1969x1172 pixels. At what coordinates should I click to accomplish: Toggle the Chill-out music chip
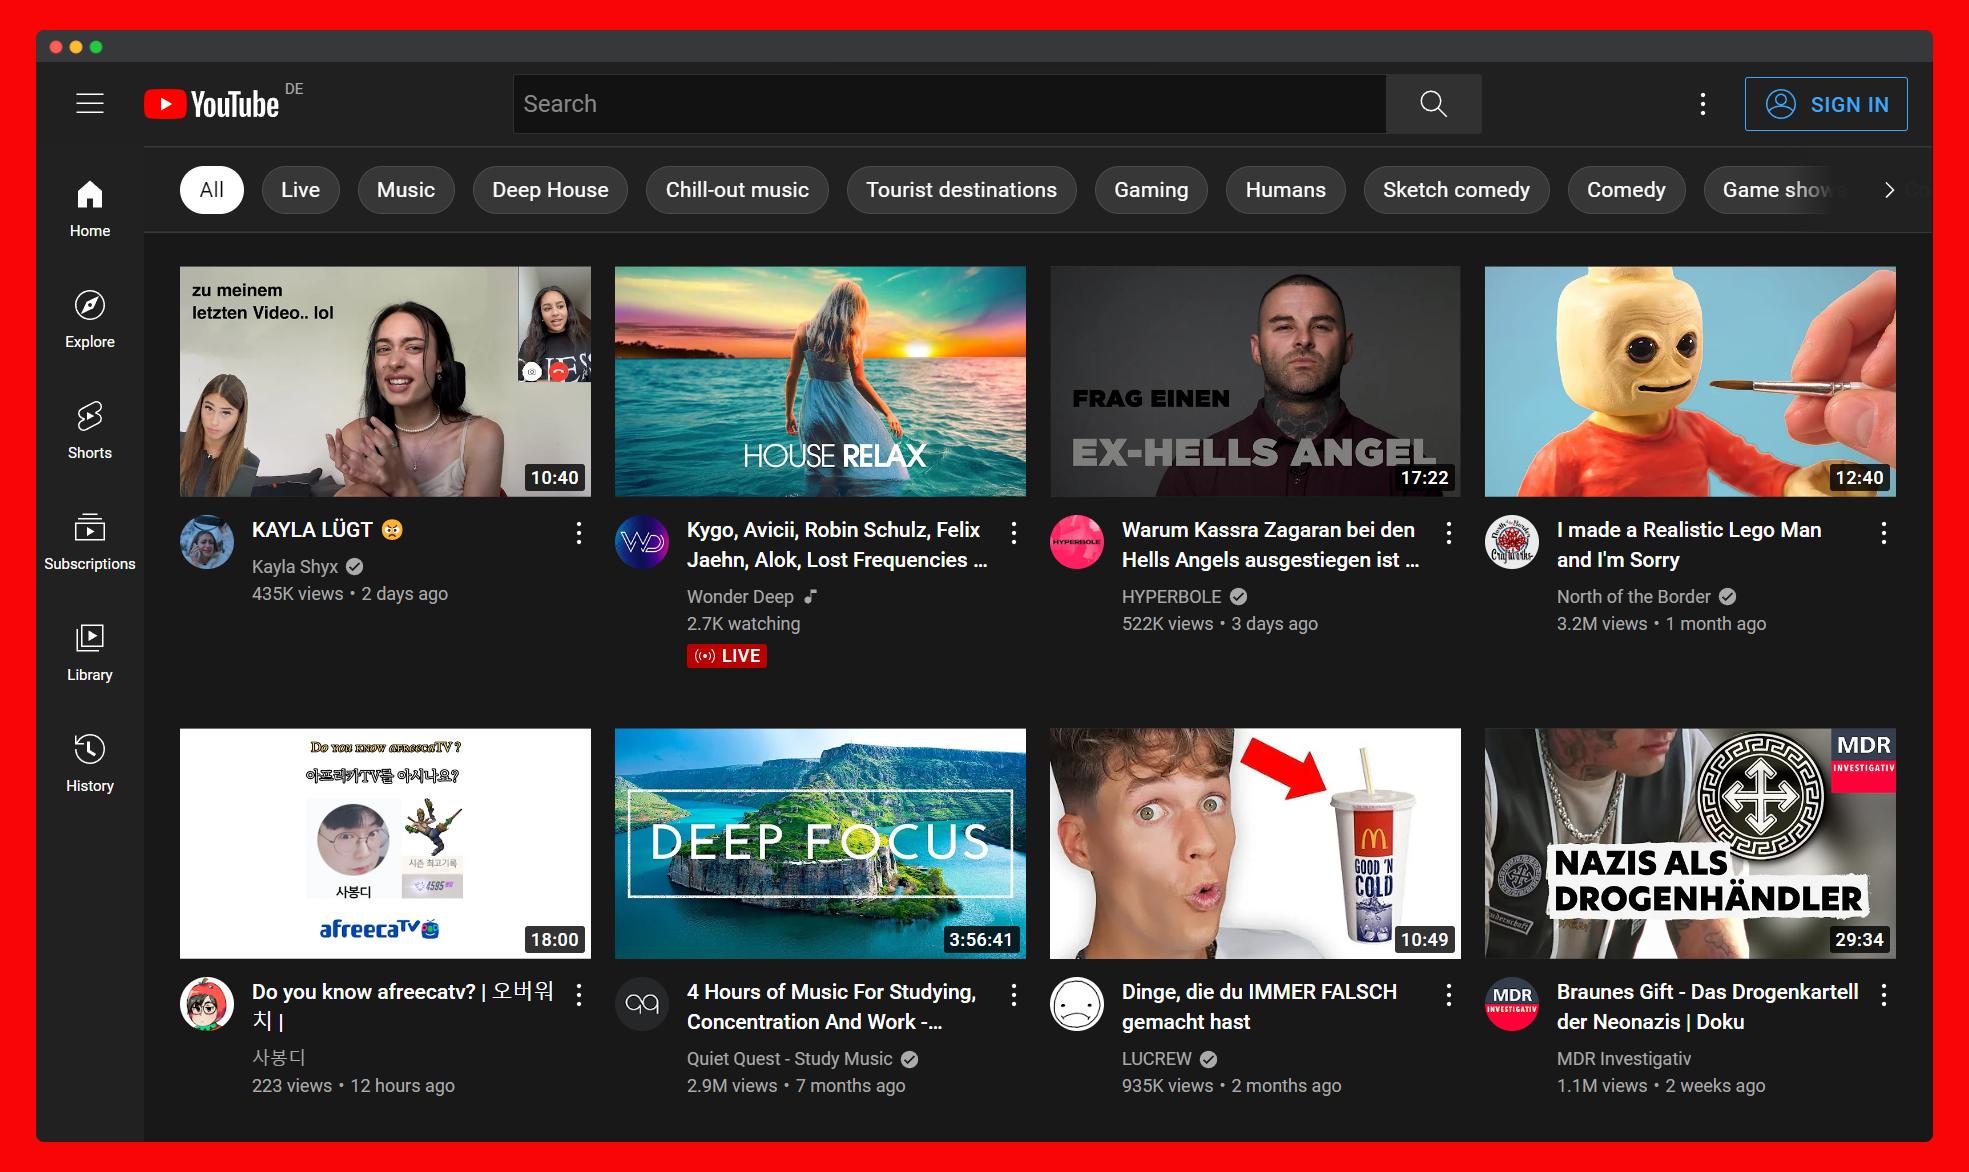(737, 190)
